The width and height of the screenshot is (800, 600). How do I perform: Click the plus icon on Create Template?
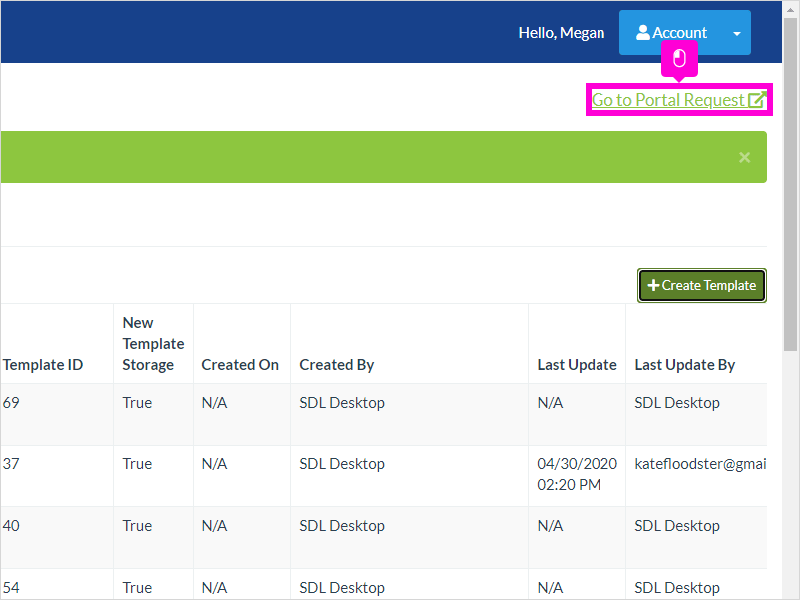tap(653, 285)
